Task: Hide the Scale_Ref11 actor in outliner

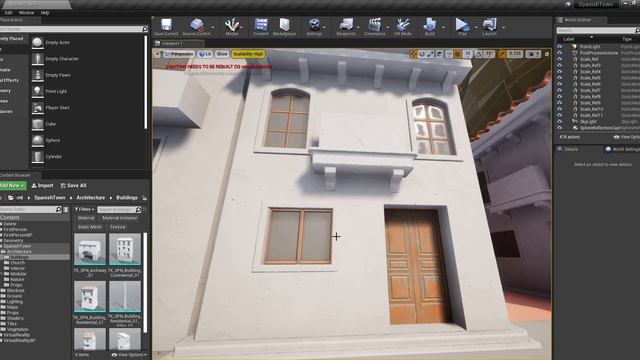Action: 560,115
